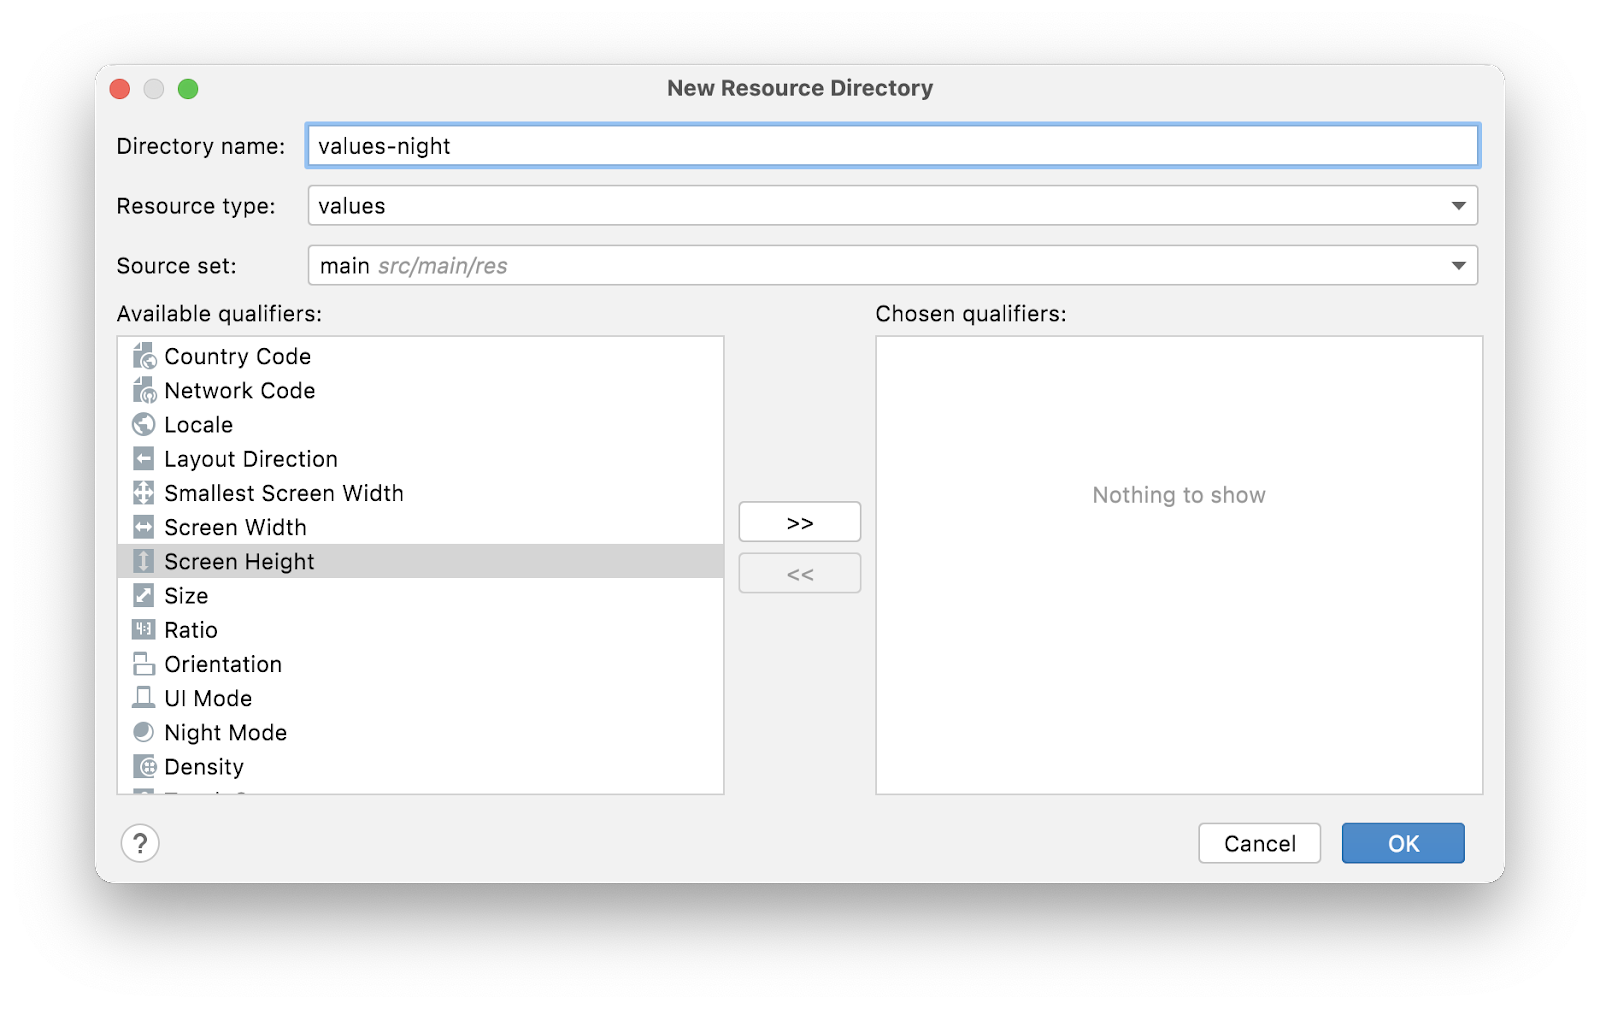Select UI Mode from the list

click(x=208, y=698)
